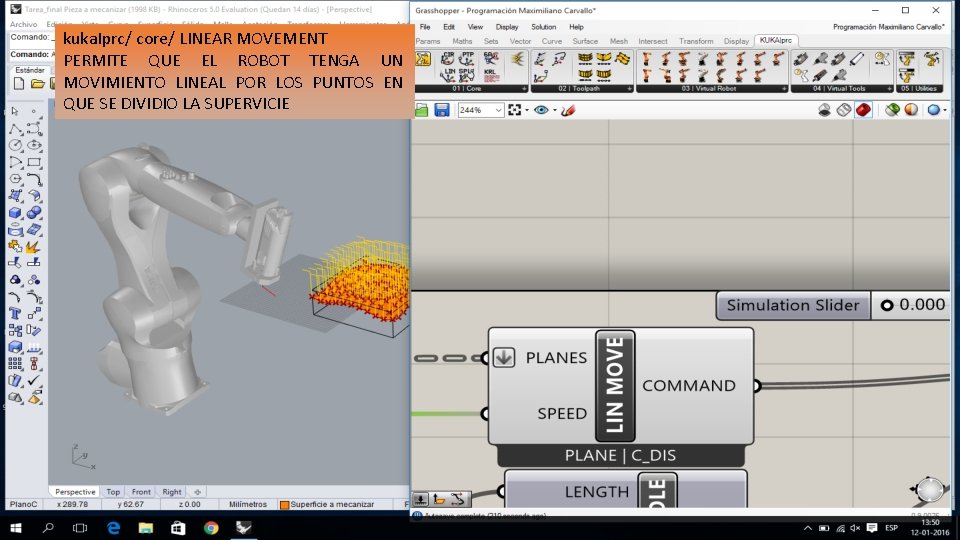Open File Explorer from the taskbar
Image resolution: width=960 pixels, height=540 pixels.
point(146,528)
